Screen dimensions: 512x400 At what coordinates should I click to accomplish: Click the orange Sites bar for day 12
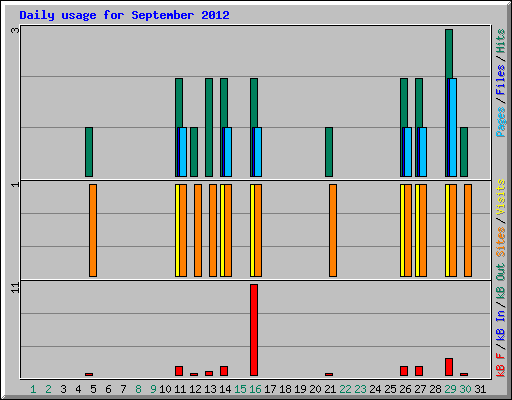pyautogui.click(x=198, y=230)
